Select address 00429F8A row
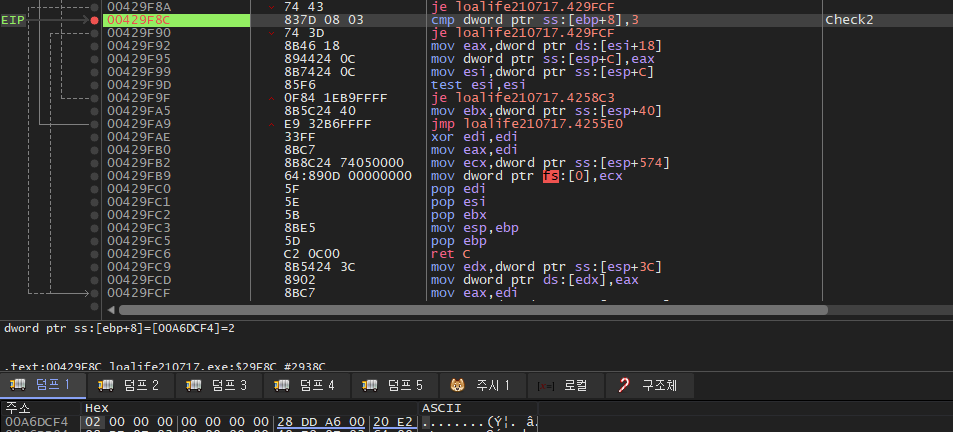Viewport: 953px width, 432px height. tap(139, 7)
